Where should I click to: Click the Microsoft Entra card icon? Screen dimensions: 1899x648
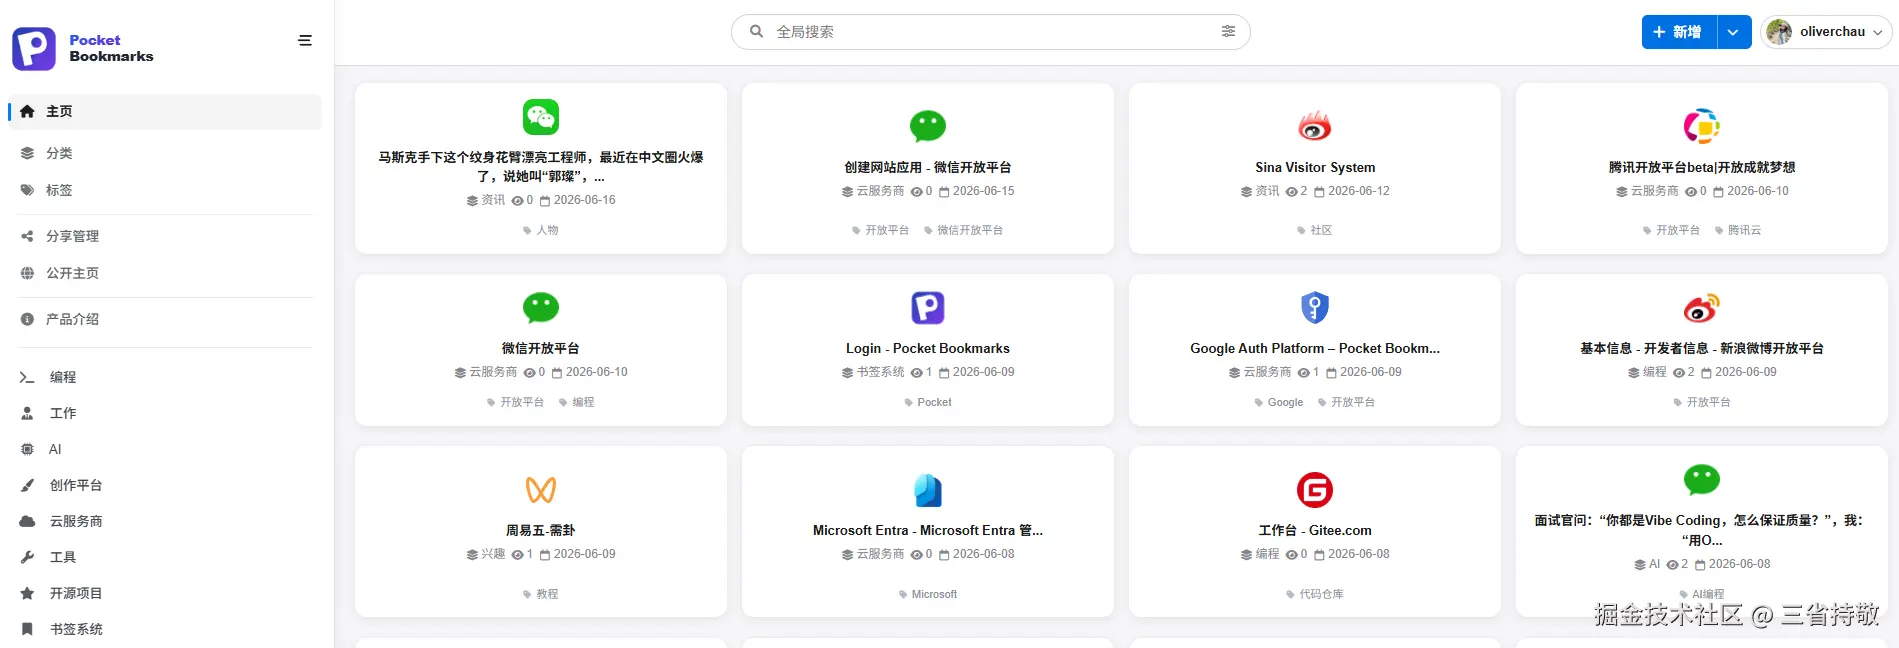[928, 490]
